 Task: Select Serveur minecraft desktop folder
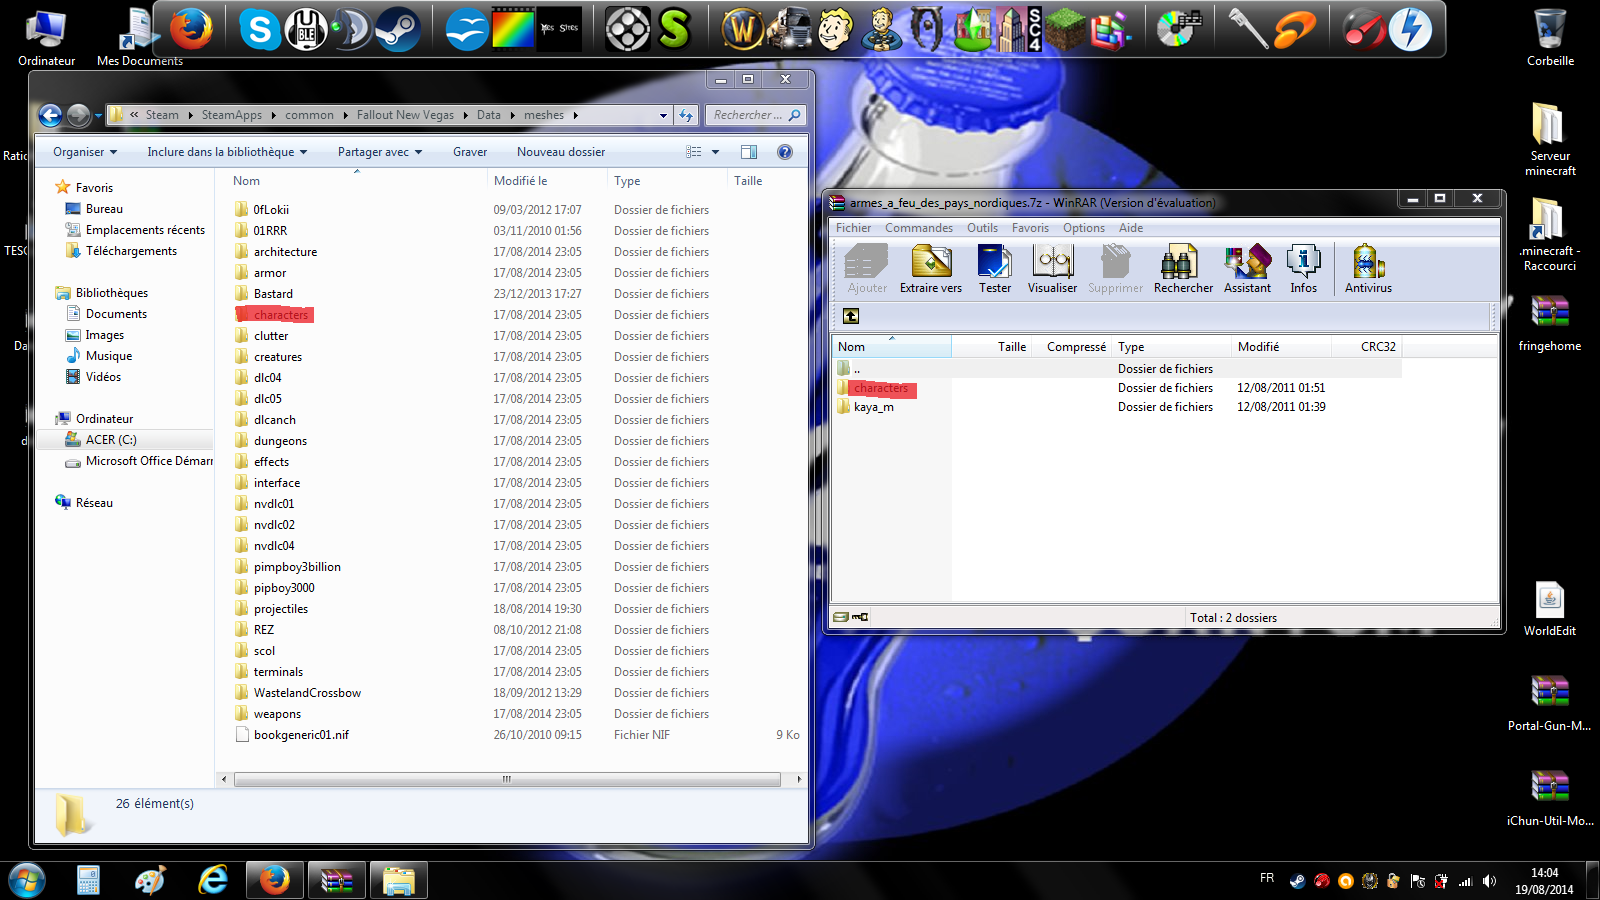pyautogui.click(x=1550, y=139)
